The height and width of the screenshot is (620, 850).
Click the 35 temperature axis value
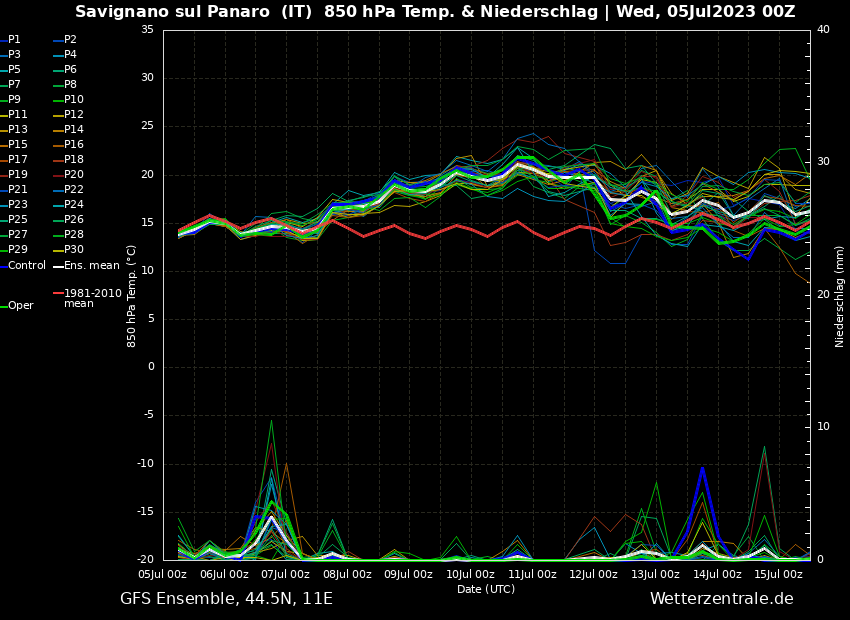147,30
